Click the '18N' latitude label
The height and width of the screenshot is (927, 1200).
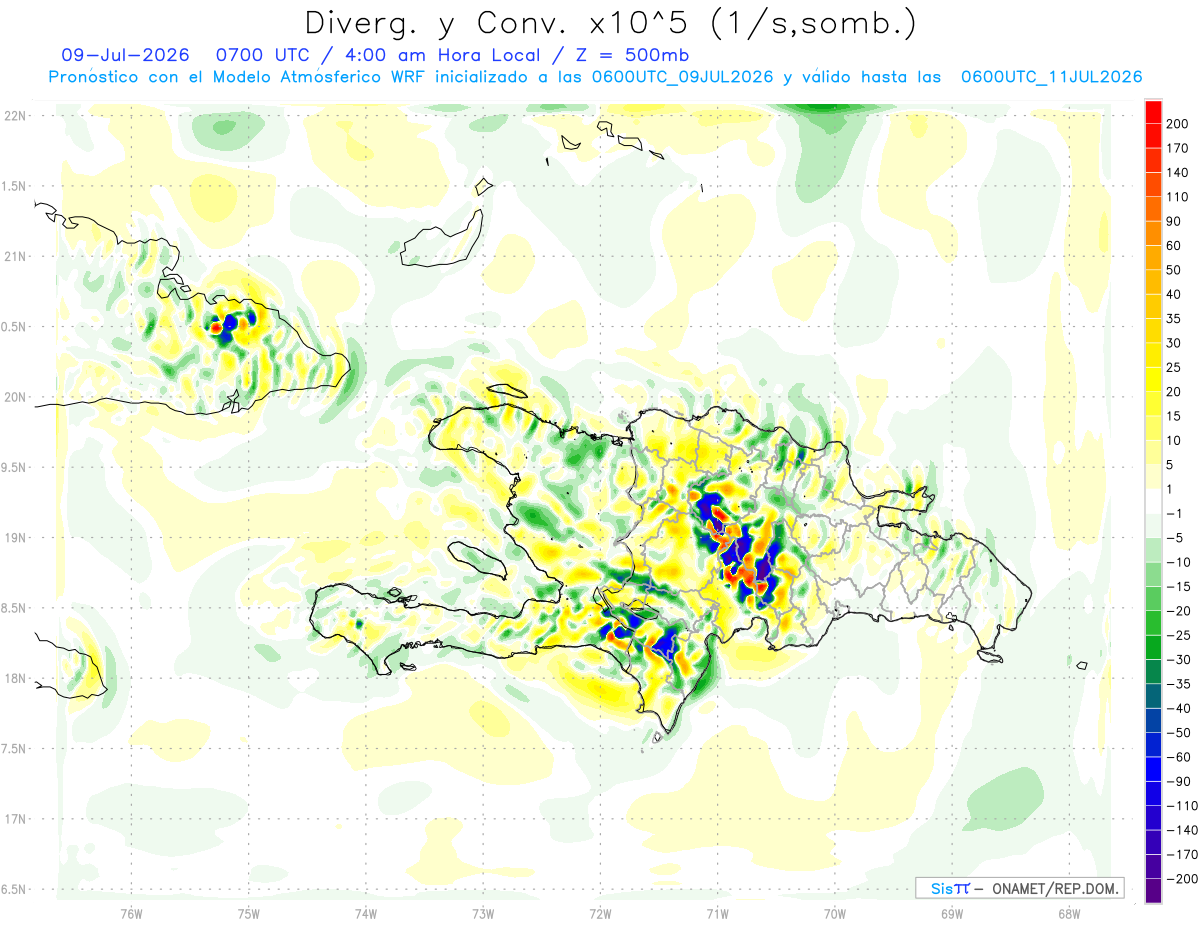pos(14,678)
